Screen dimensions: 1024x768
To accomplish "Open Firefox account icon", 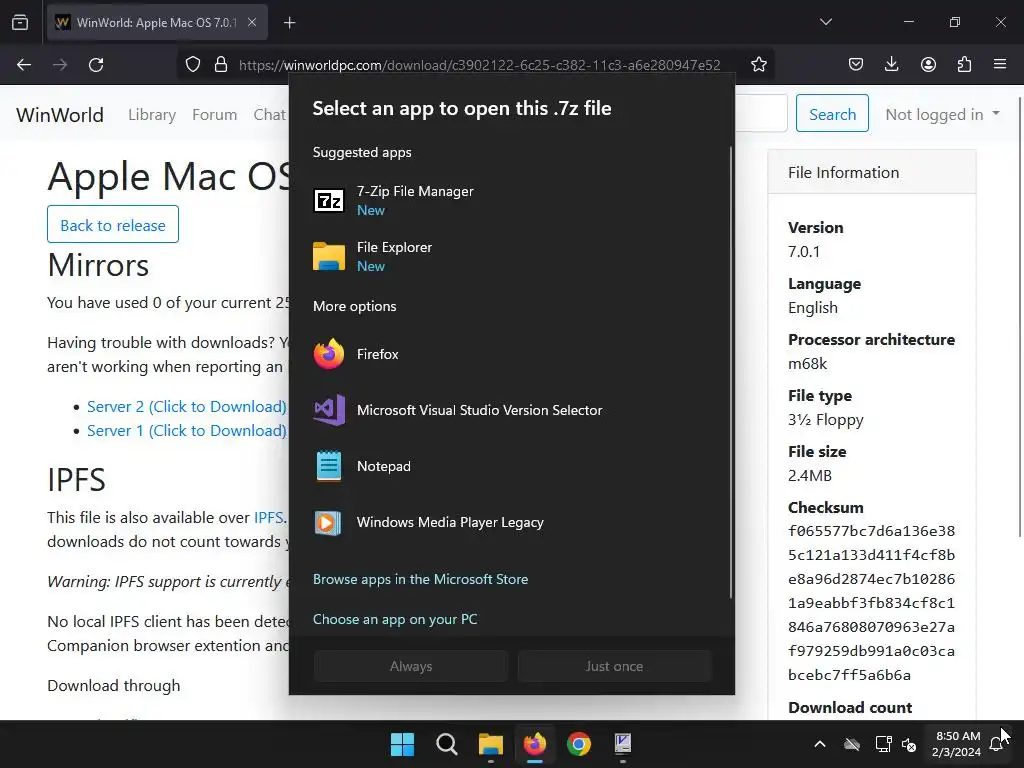I will tap(928, 65).
